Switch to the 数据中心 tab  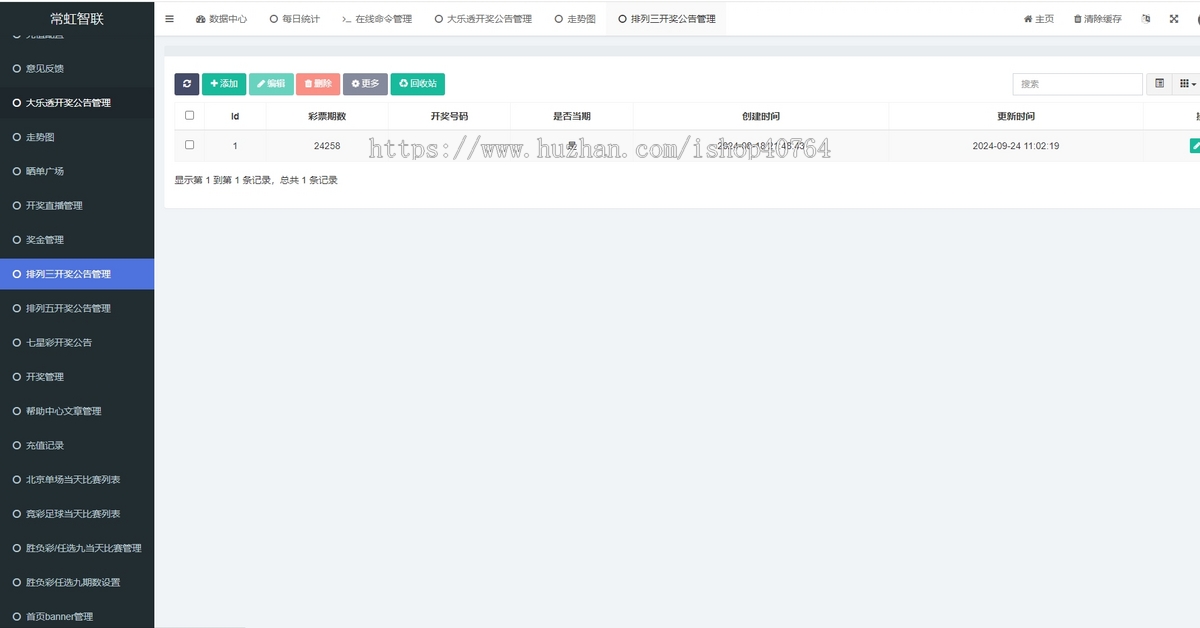pos(221,19)
